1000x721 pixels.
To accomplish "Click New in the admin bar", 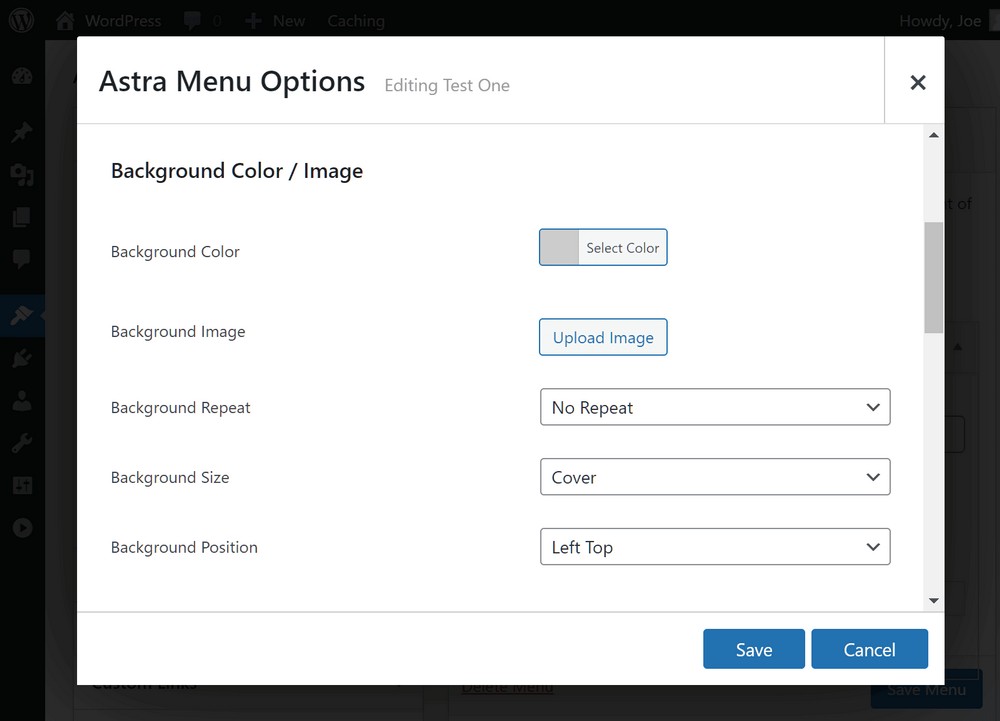I will pyautogui.click(x=276, y=21).
